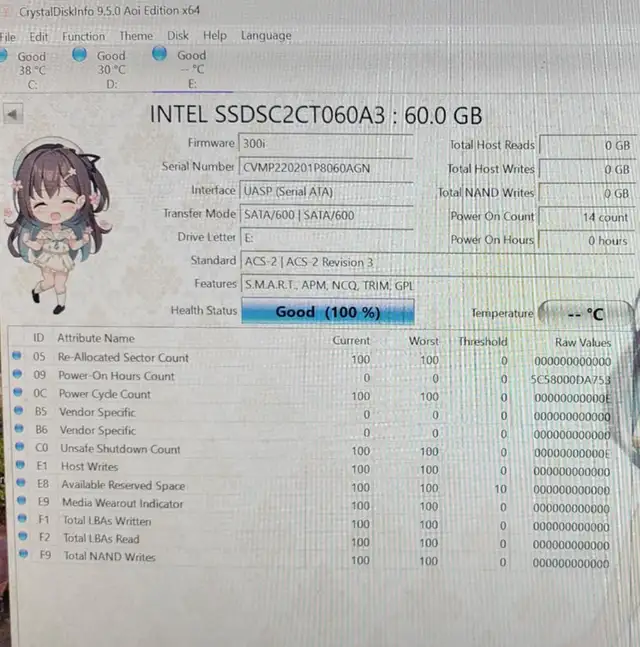Image resolution: width=640 pixels, height=647 pixels.
Task: Select the Available Reserved Space row
Action: coord(314,486)
